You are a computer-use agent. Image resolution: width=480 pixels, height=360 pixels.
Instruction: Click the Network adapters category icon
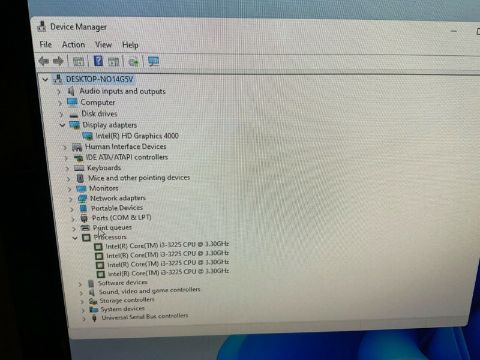coord(82,199)
